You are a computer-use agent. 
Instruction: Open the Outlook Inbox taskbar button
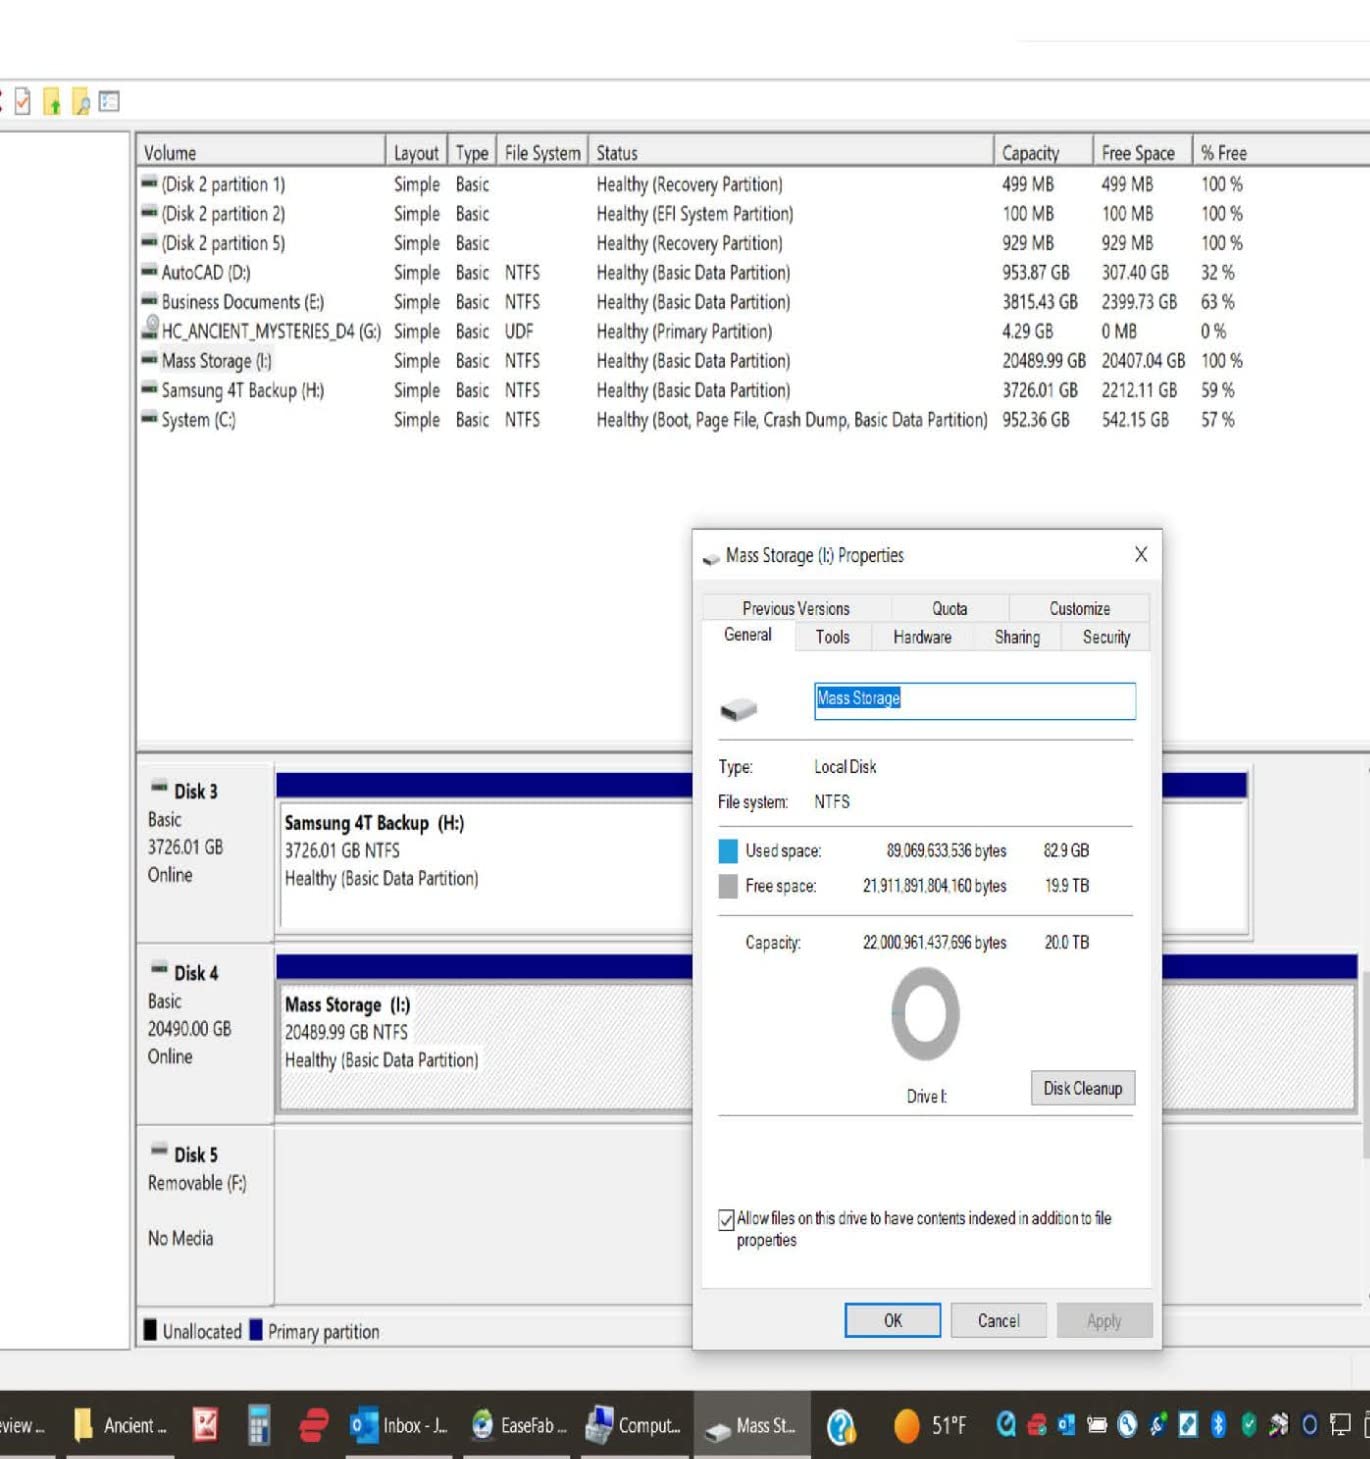pos(400,1425)
